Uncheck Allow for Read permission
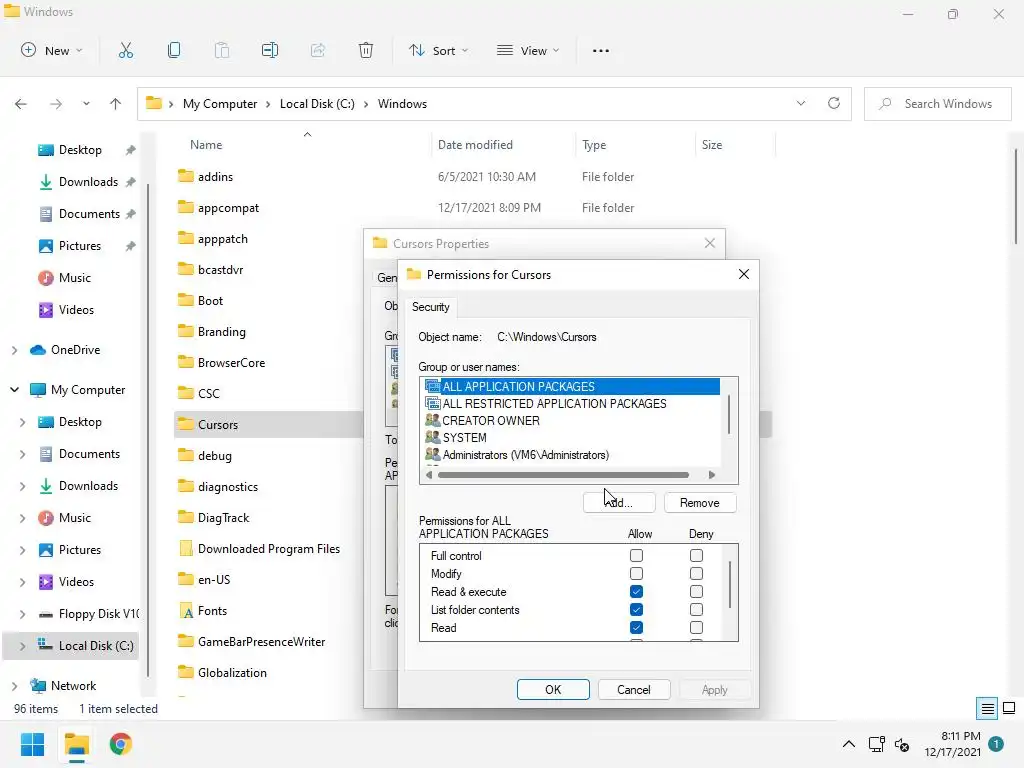Viewport: 1024px width, 768px height. tap(636, 628)
